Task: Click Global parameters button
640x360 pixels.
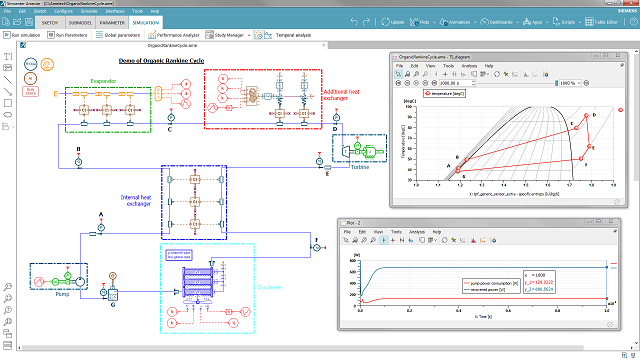Action: click(x=118, y=35)
